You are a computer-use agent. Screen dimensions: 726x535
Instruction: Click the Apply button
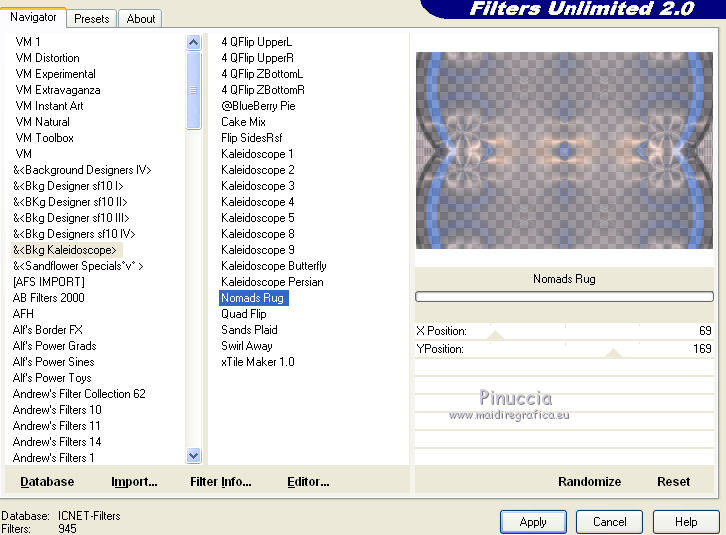point(533,522)
